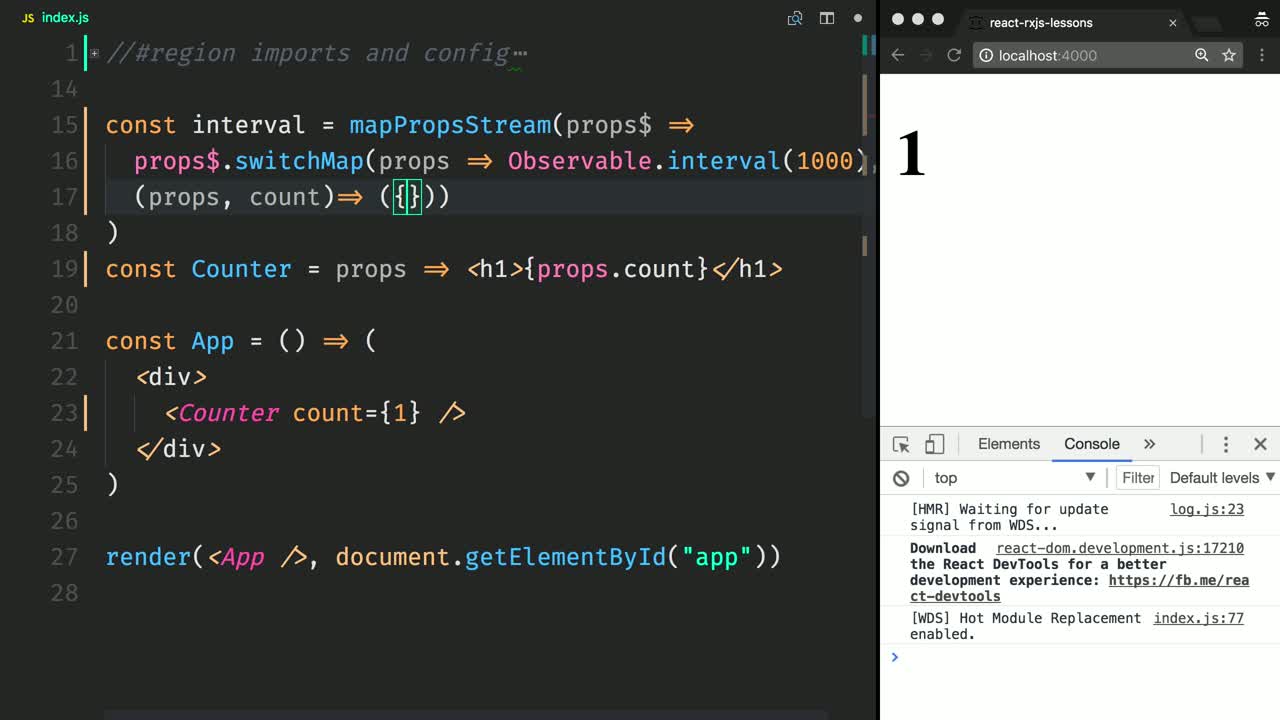Screen dimensions: 1280x720
Task: Show more DevTools tabs via chevrons
Action: pyautogui.click(x=1149, y=444)
